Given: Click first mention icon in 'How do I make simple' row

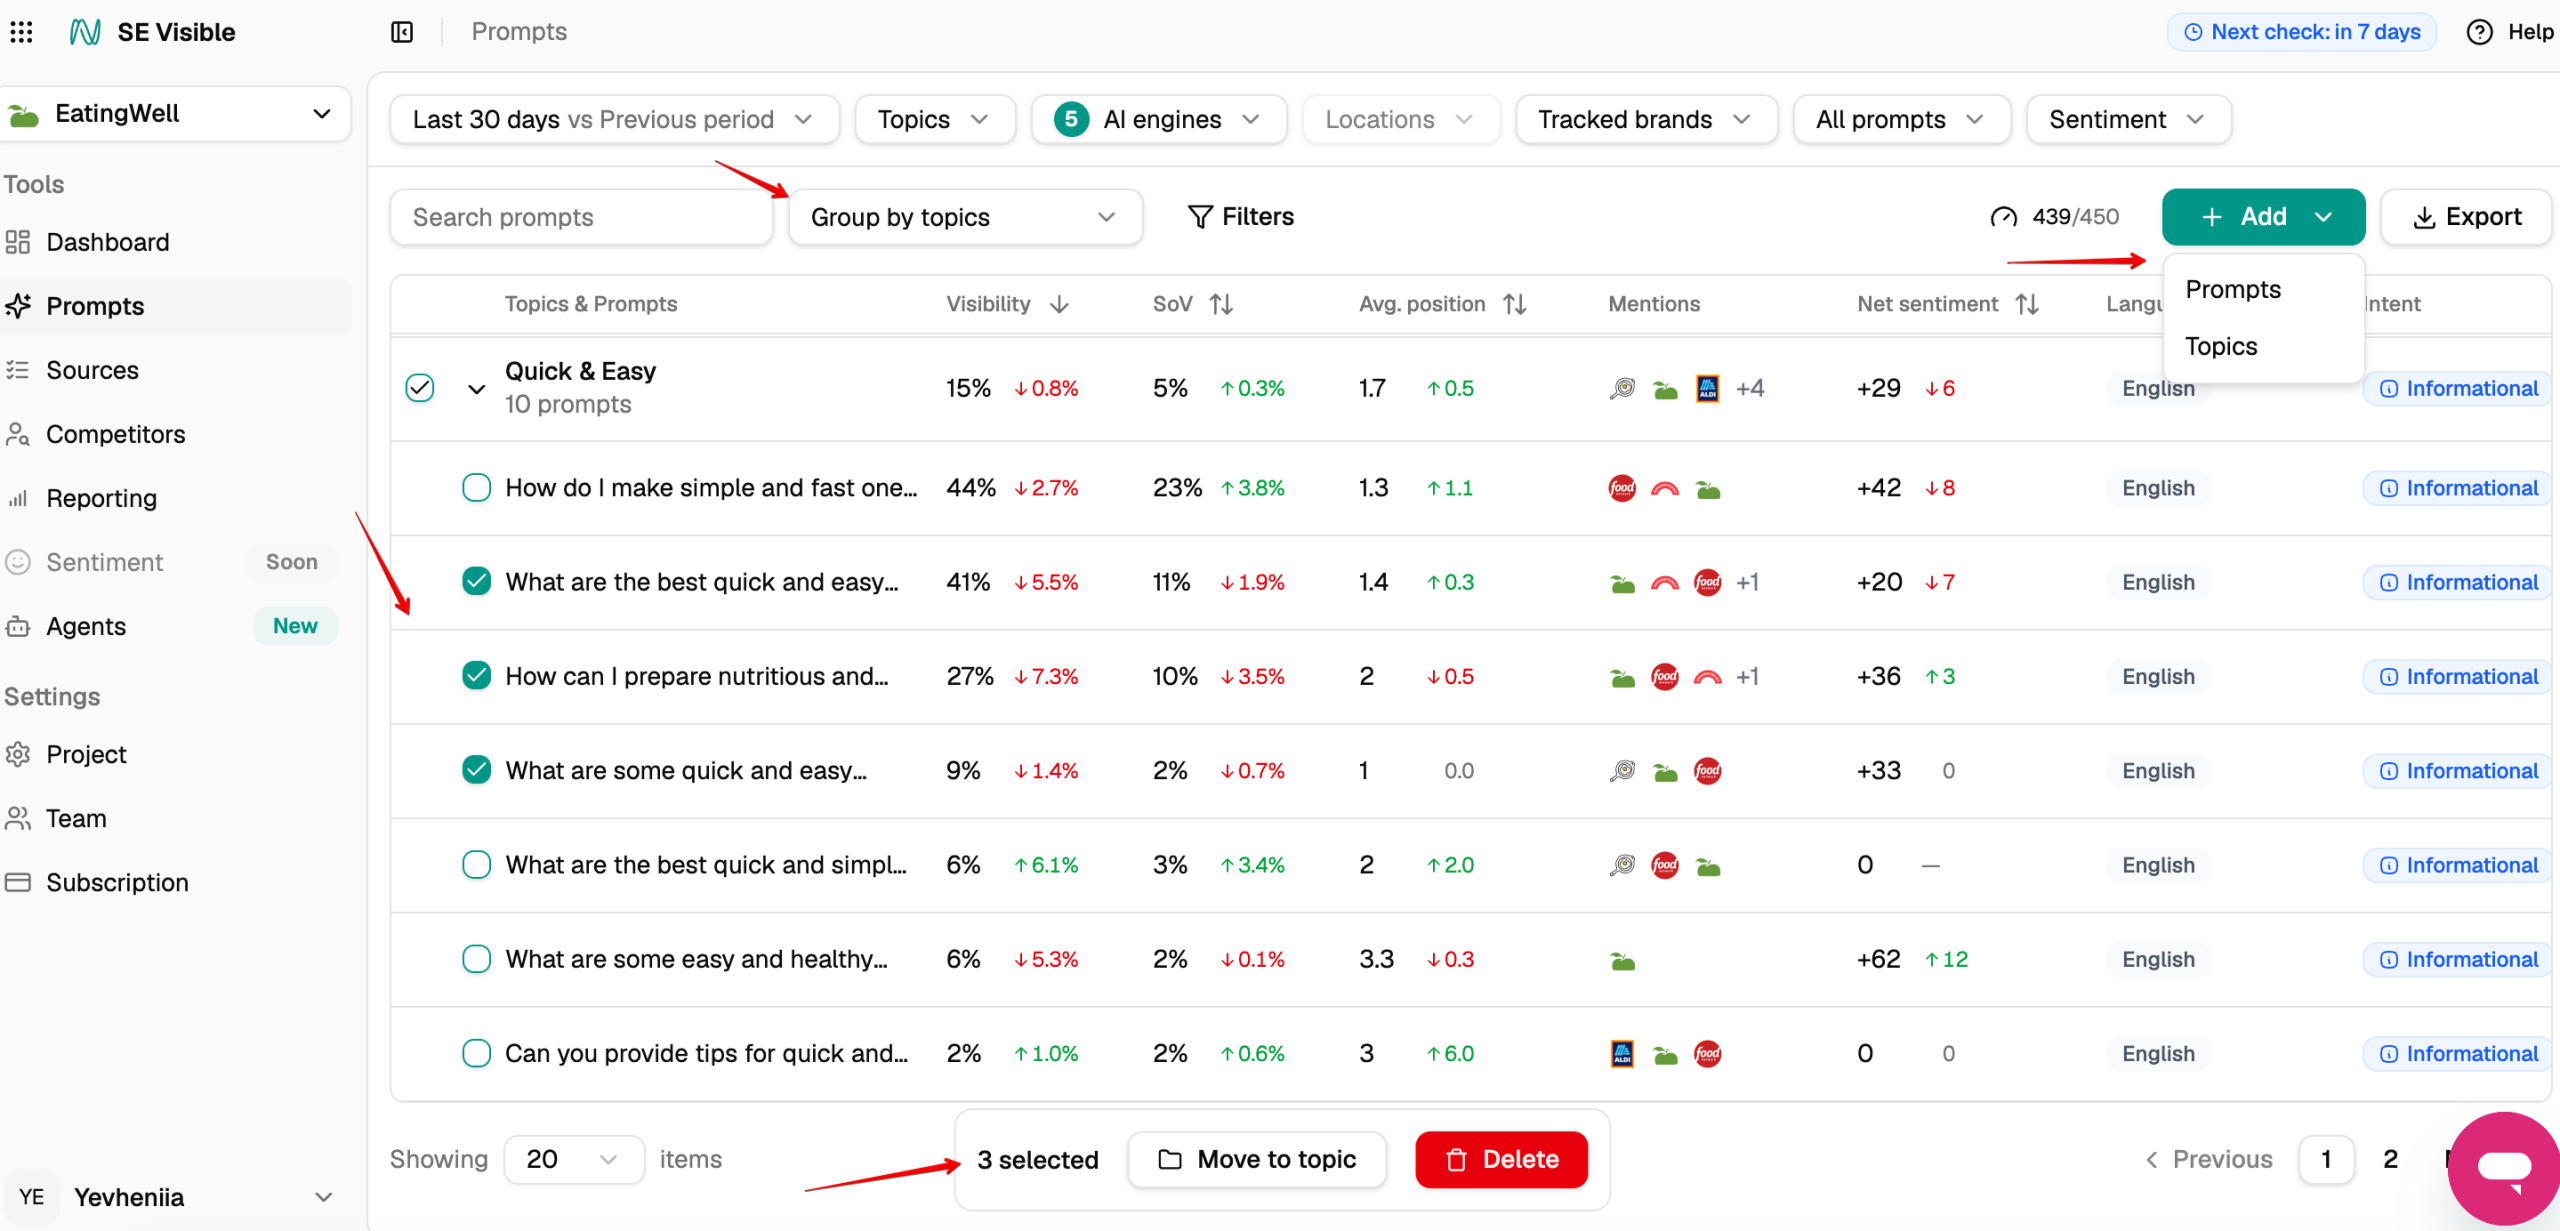Looking at the screenshot, I should (1622, 488).
